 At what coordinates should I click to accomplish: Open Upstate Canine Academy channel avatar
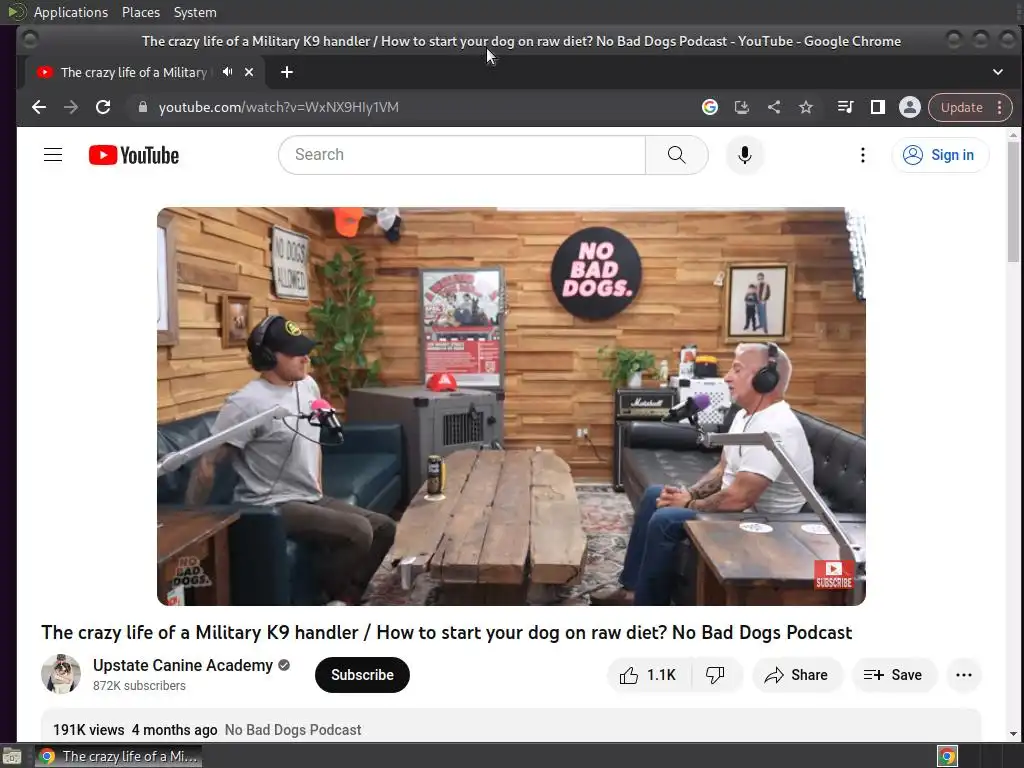click(61, 673)
